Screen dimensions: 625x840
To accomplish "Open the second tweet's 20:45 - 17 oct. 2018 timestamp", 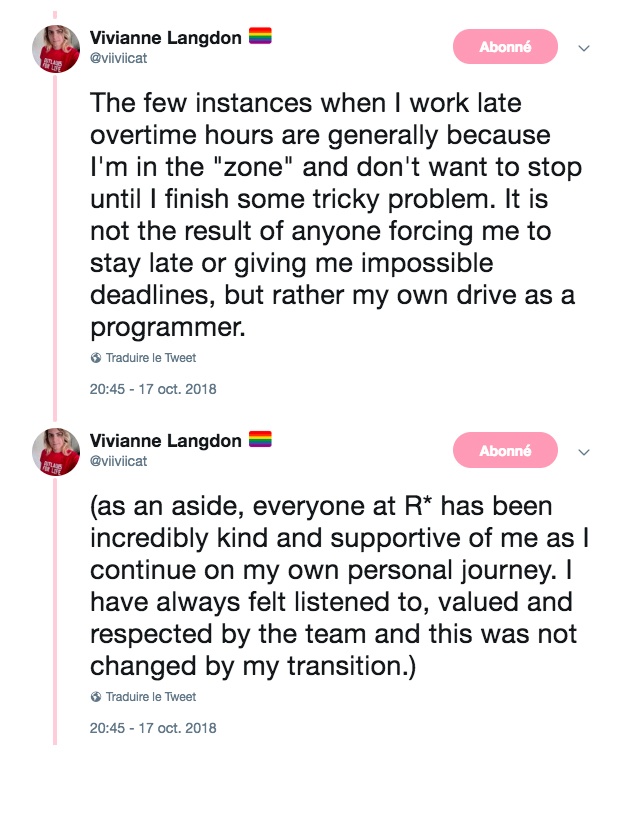I will [153, 728].
